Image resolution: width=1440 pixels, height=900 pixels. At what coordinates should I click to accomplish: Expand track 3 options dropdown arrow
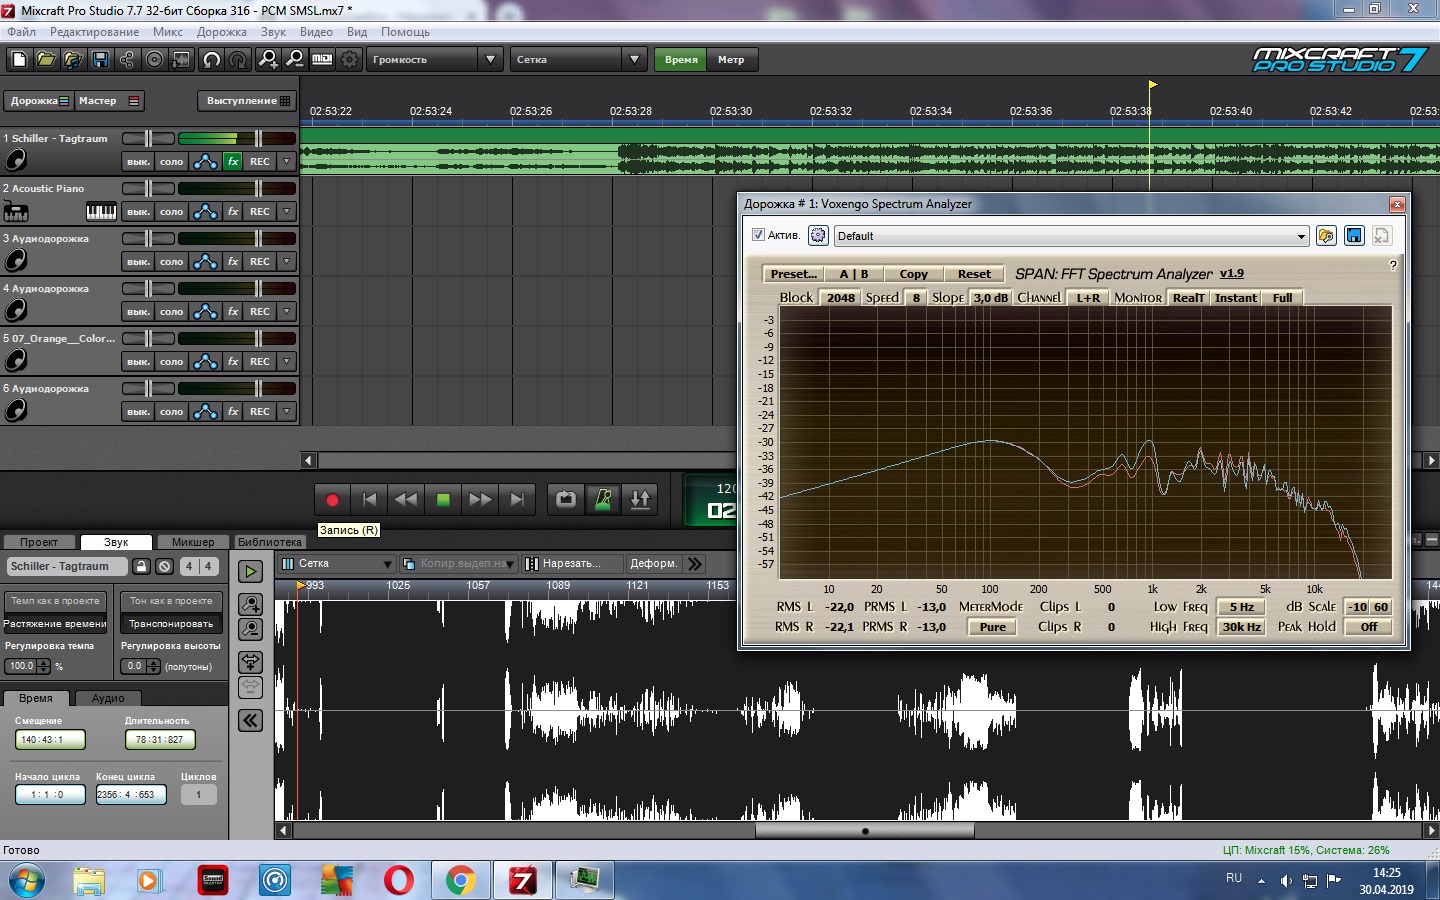pyautogui.click(x=287, y=261)
